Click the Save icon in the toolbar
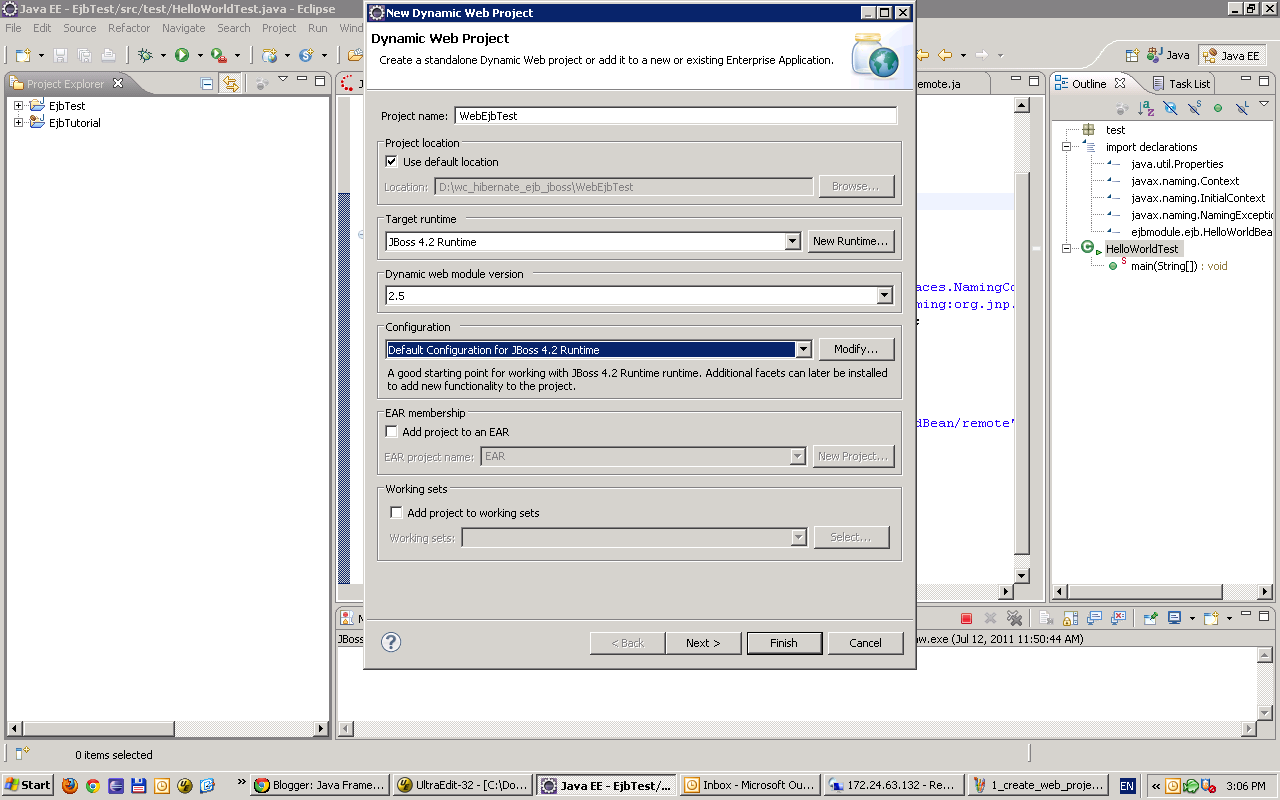1280x800 pixels. click(61, 55)
